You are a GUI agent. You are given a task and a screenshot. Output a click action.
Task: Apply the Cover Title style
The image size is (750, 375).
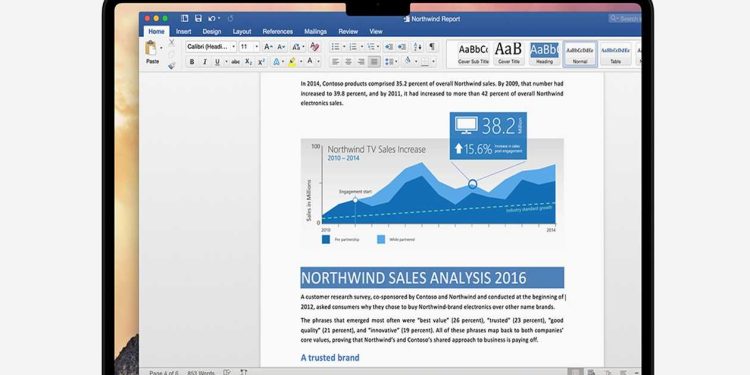tap(508, 54)
